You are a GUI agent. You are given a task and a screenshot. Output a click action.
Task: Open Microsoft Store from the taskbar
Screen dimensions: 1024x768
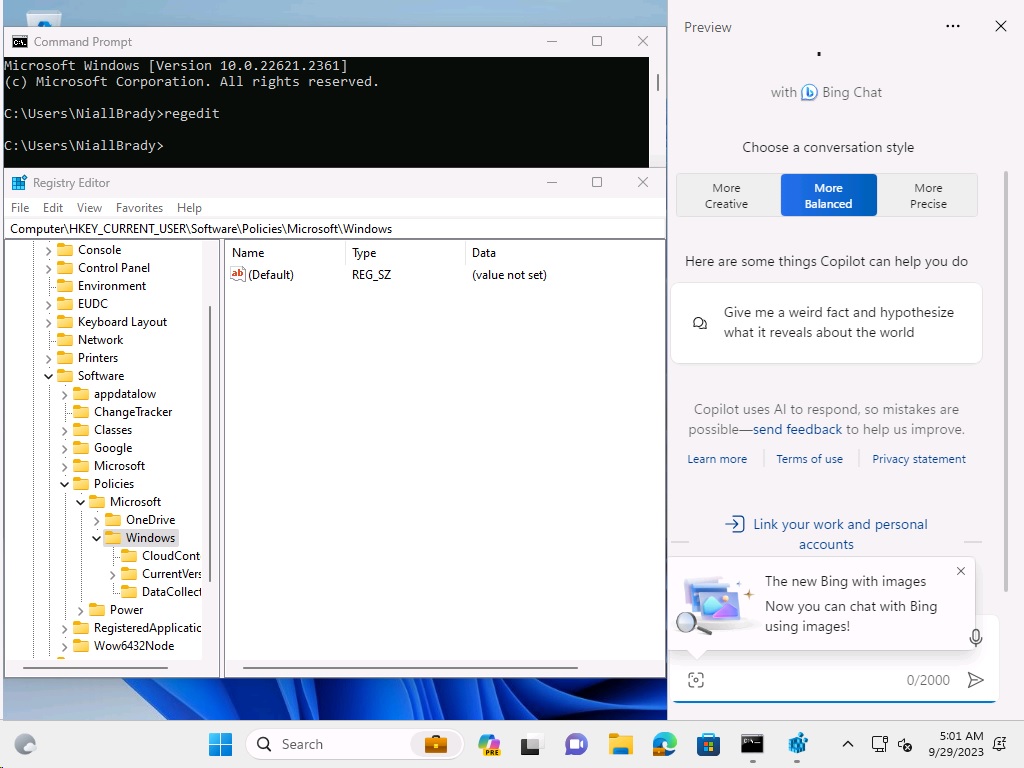click(708, 744)
